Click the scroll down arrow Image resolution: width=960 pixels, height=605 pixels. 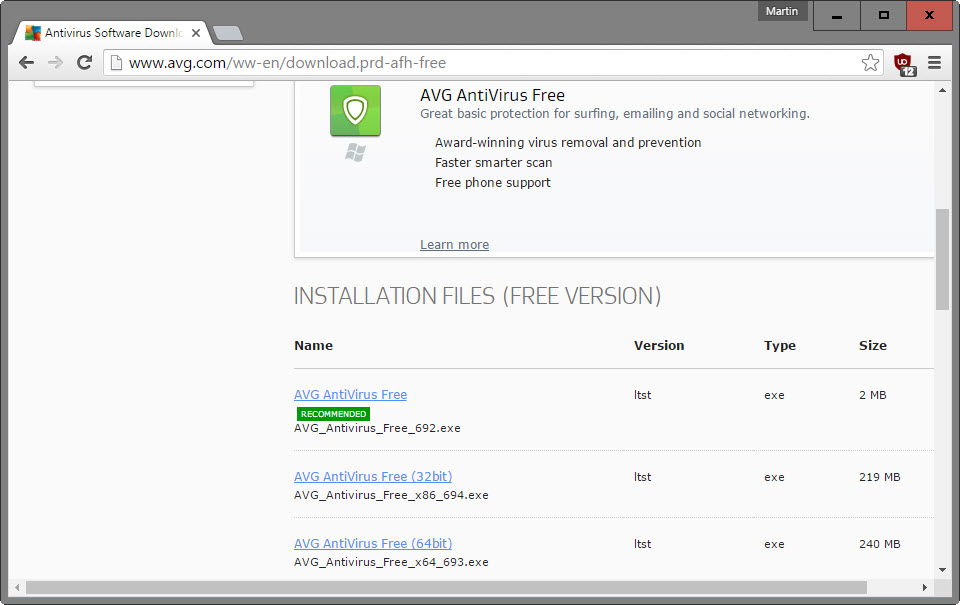pos(942,569)
